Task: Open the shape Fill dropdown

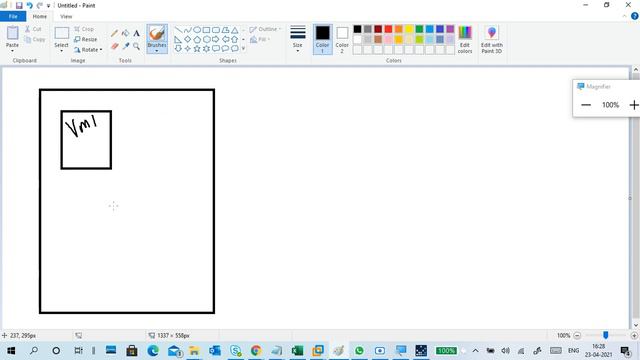Action: pos(260,39)
